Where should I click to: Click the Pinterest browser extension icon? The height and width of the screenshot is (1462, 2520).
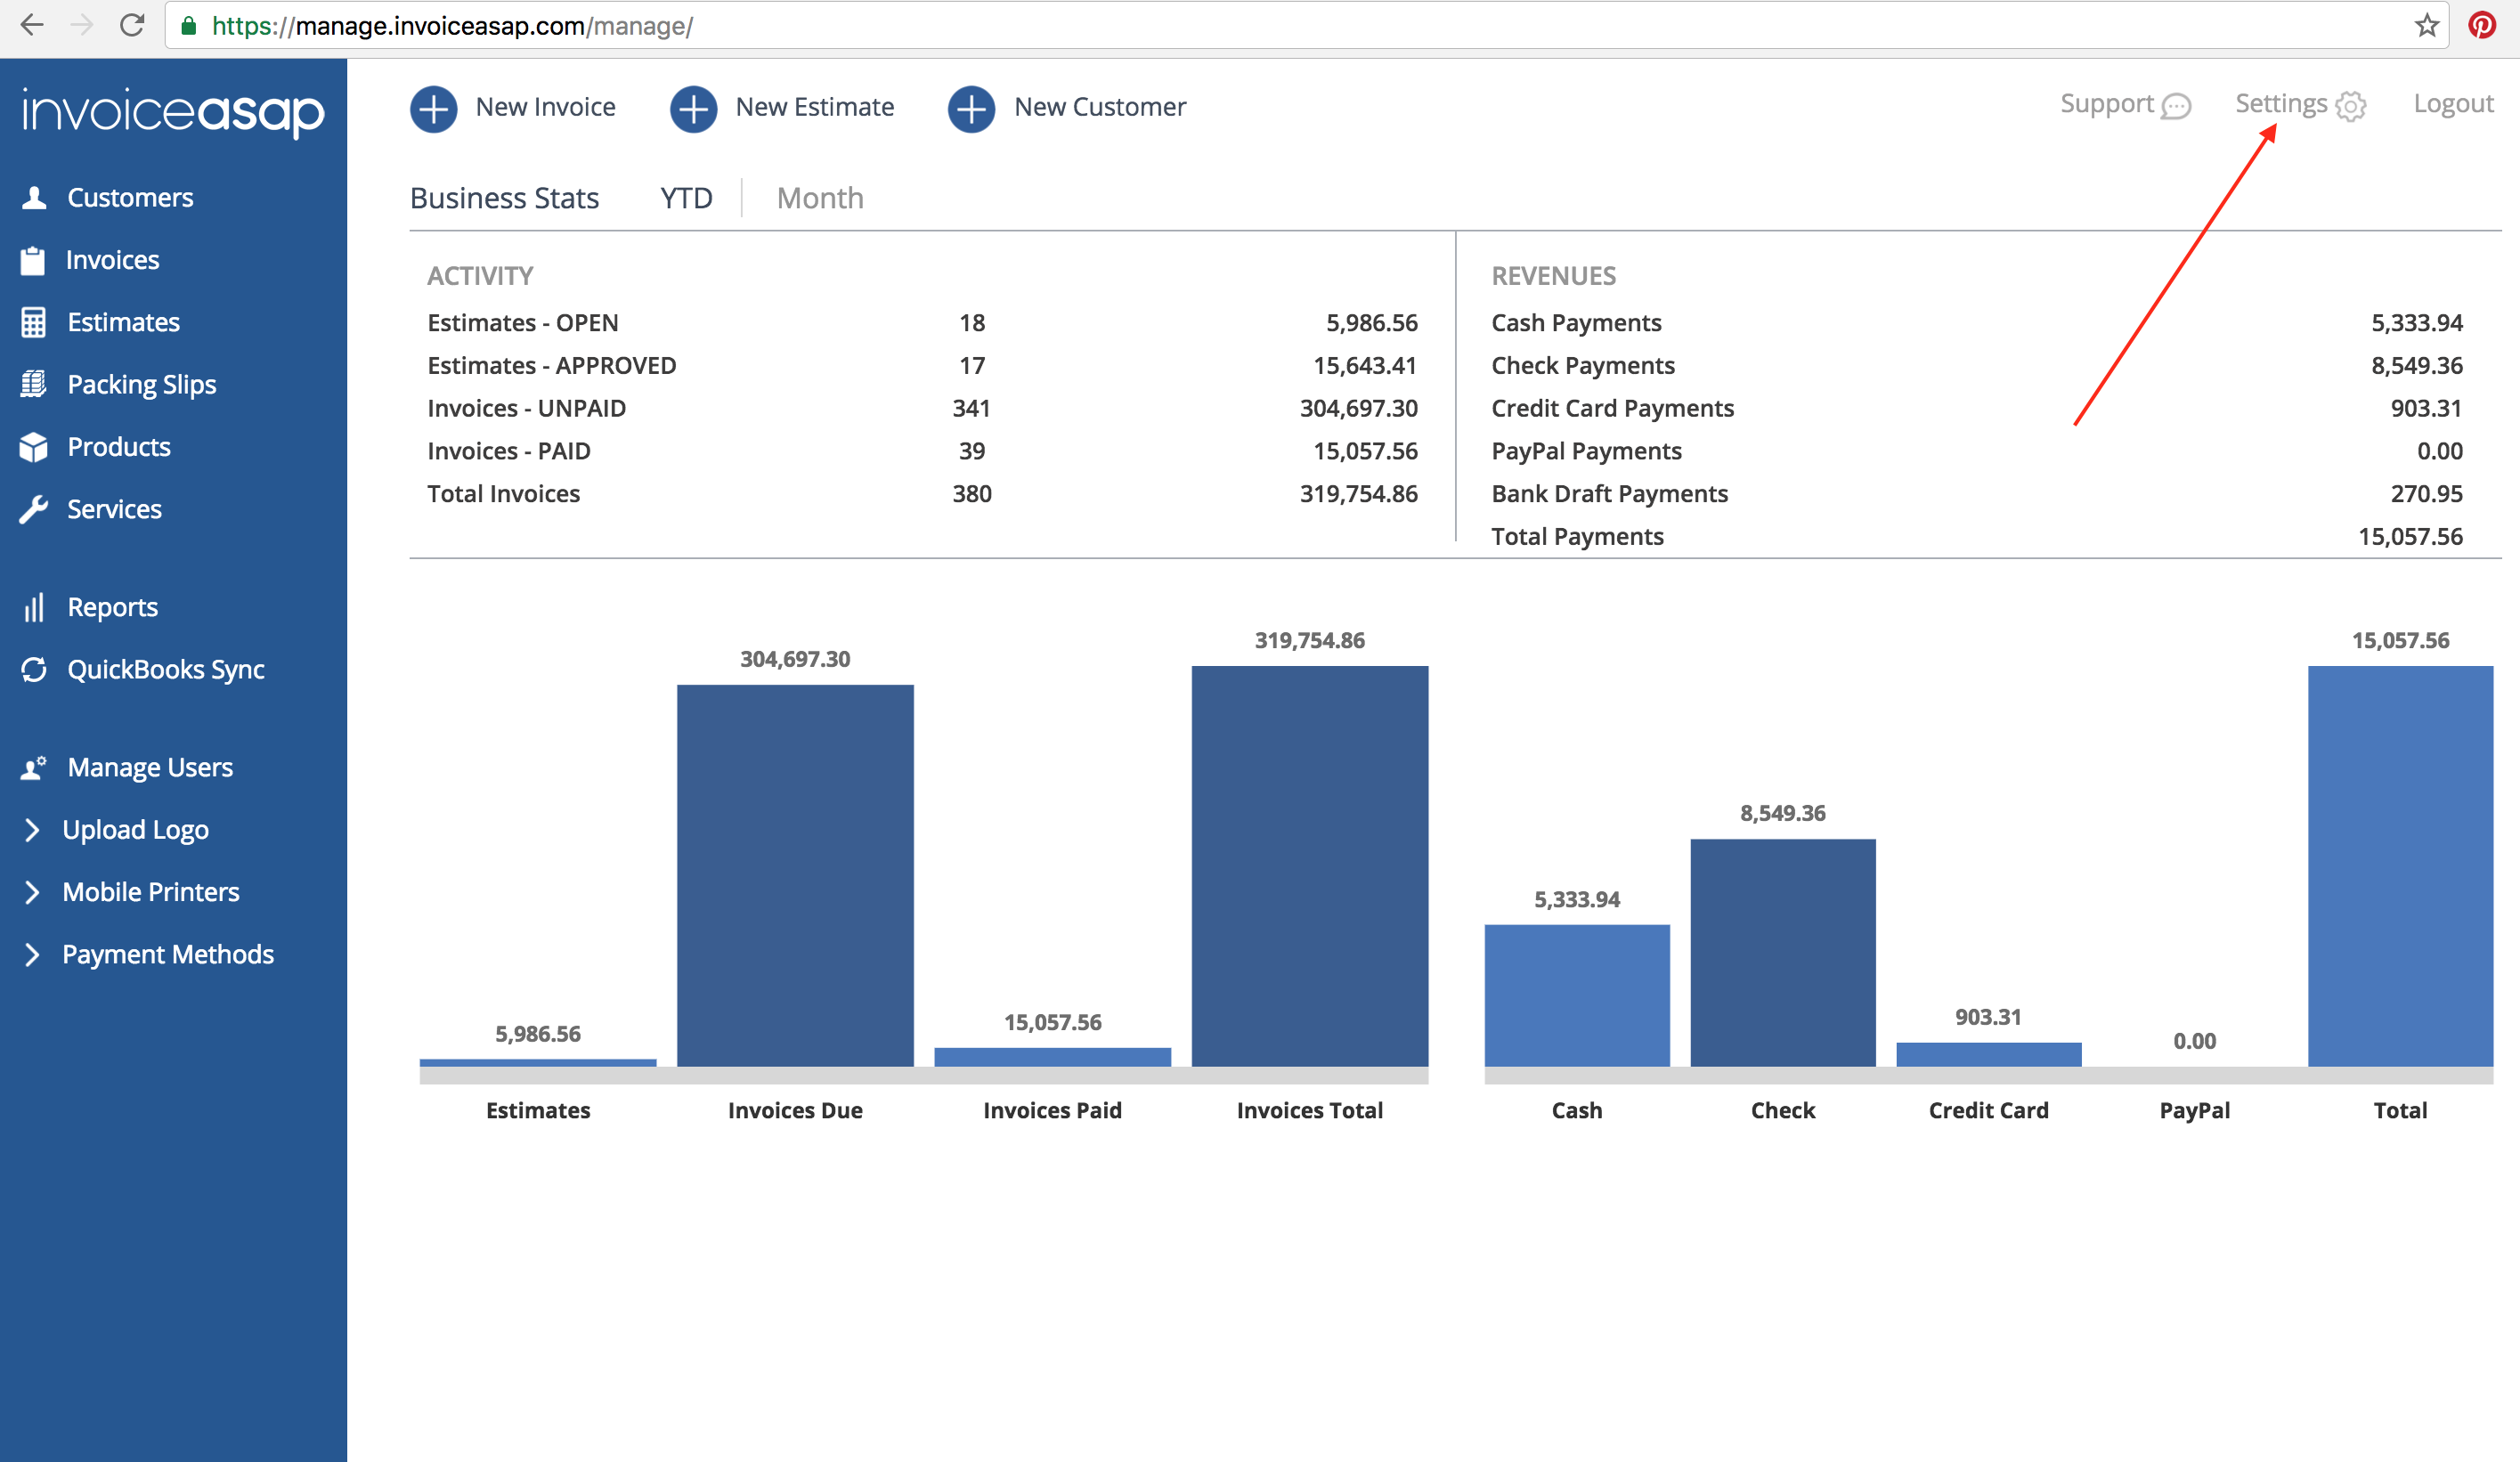[2483, 25]
